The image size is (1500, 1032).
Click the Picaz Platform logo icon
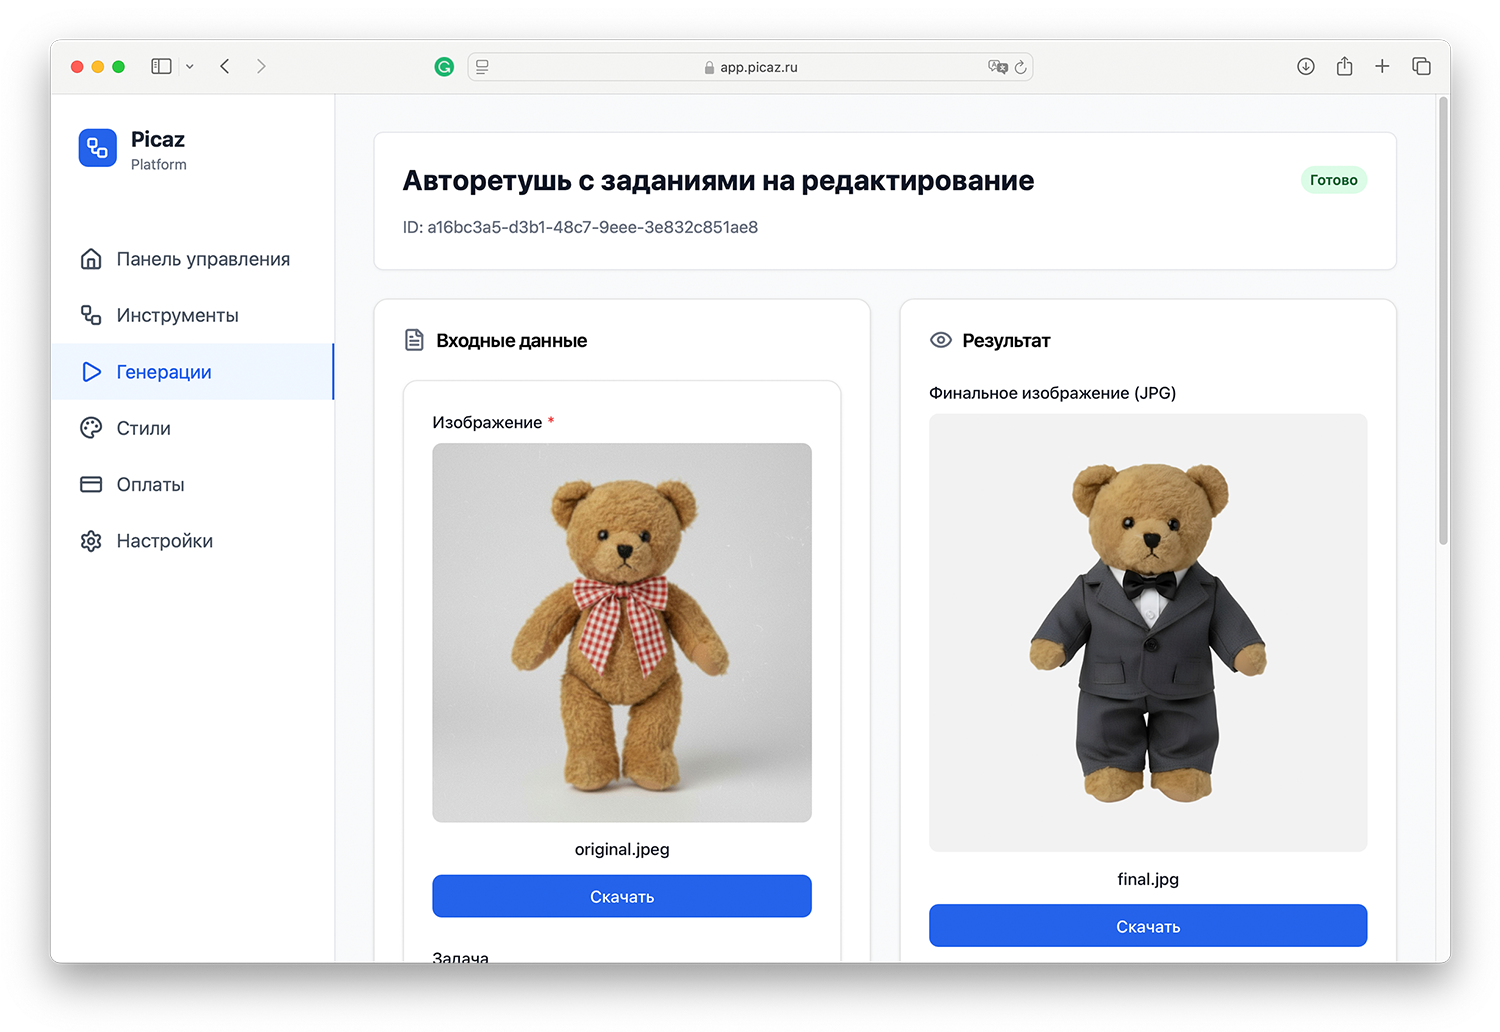click(97, 148)
